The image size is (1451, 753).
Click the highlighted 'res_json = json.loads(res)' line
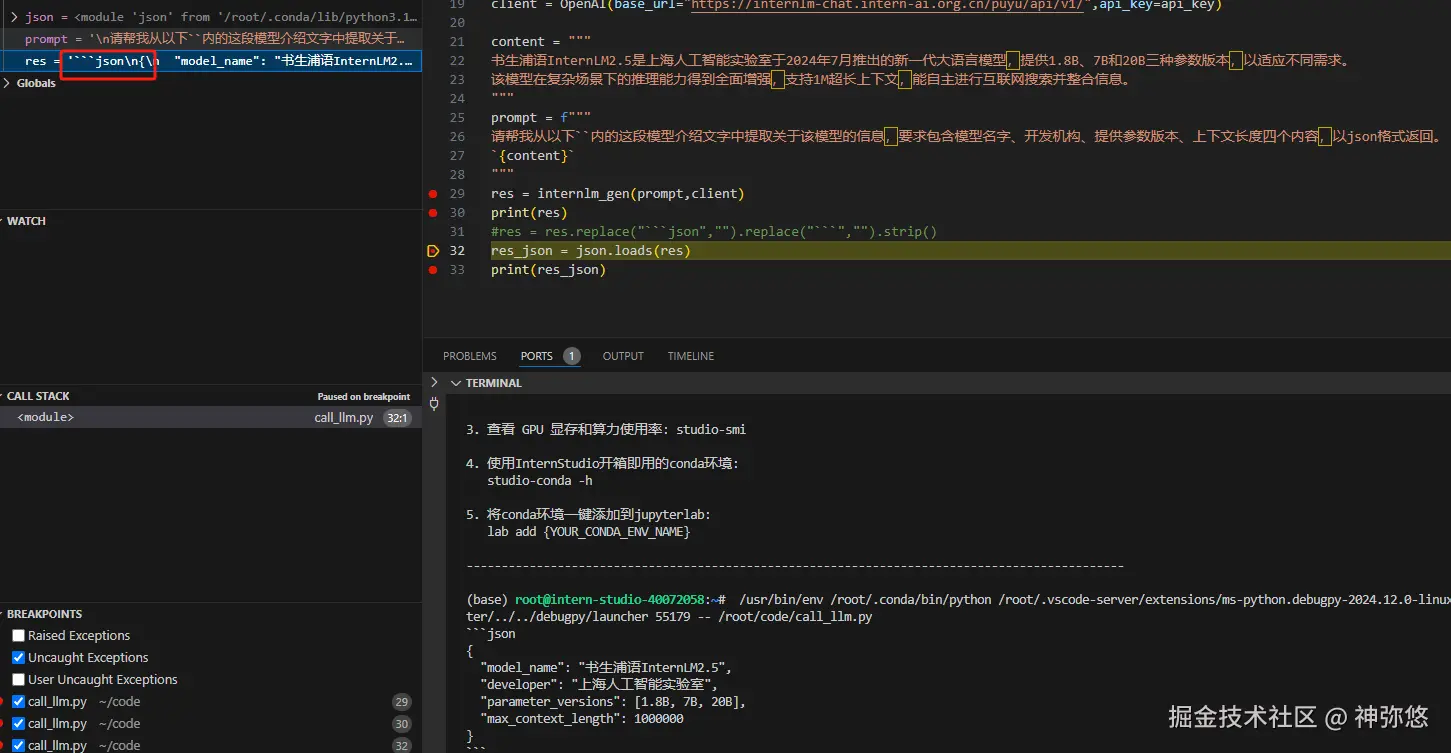click(x=591, y=251)
